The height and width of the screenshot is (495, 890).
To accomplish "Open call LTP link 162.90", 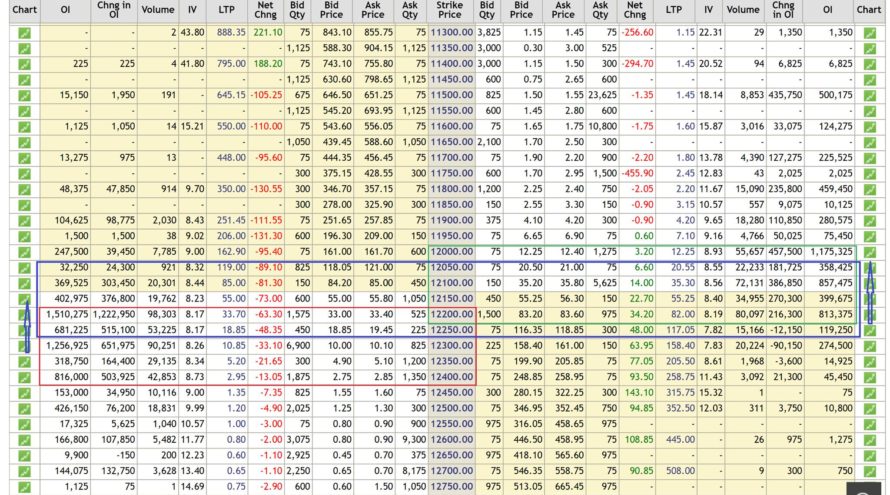I will (x=231, y=251).
